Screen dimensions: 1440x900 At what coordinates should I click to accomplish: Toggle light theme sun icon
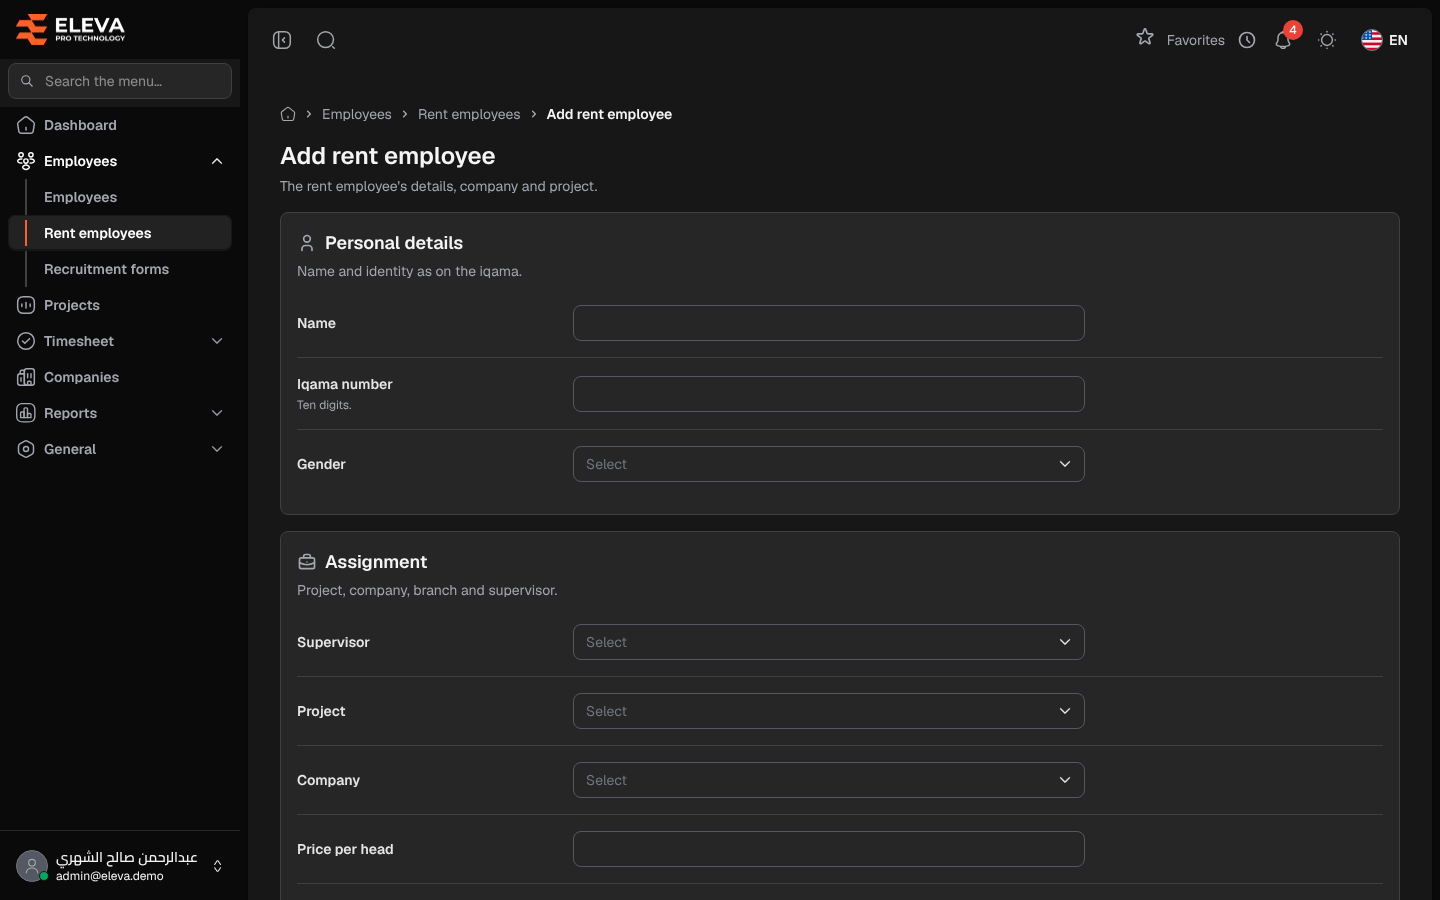[1327, 40]
